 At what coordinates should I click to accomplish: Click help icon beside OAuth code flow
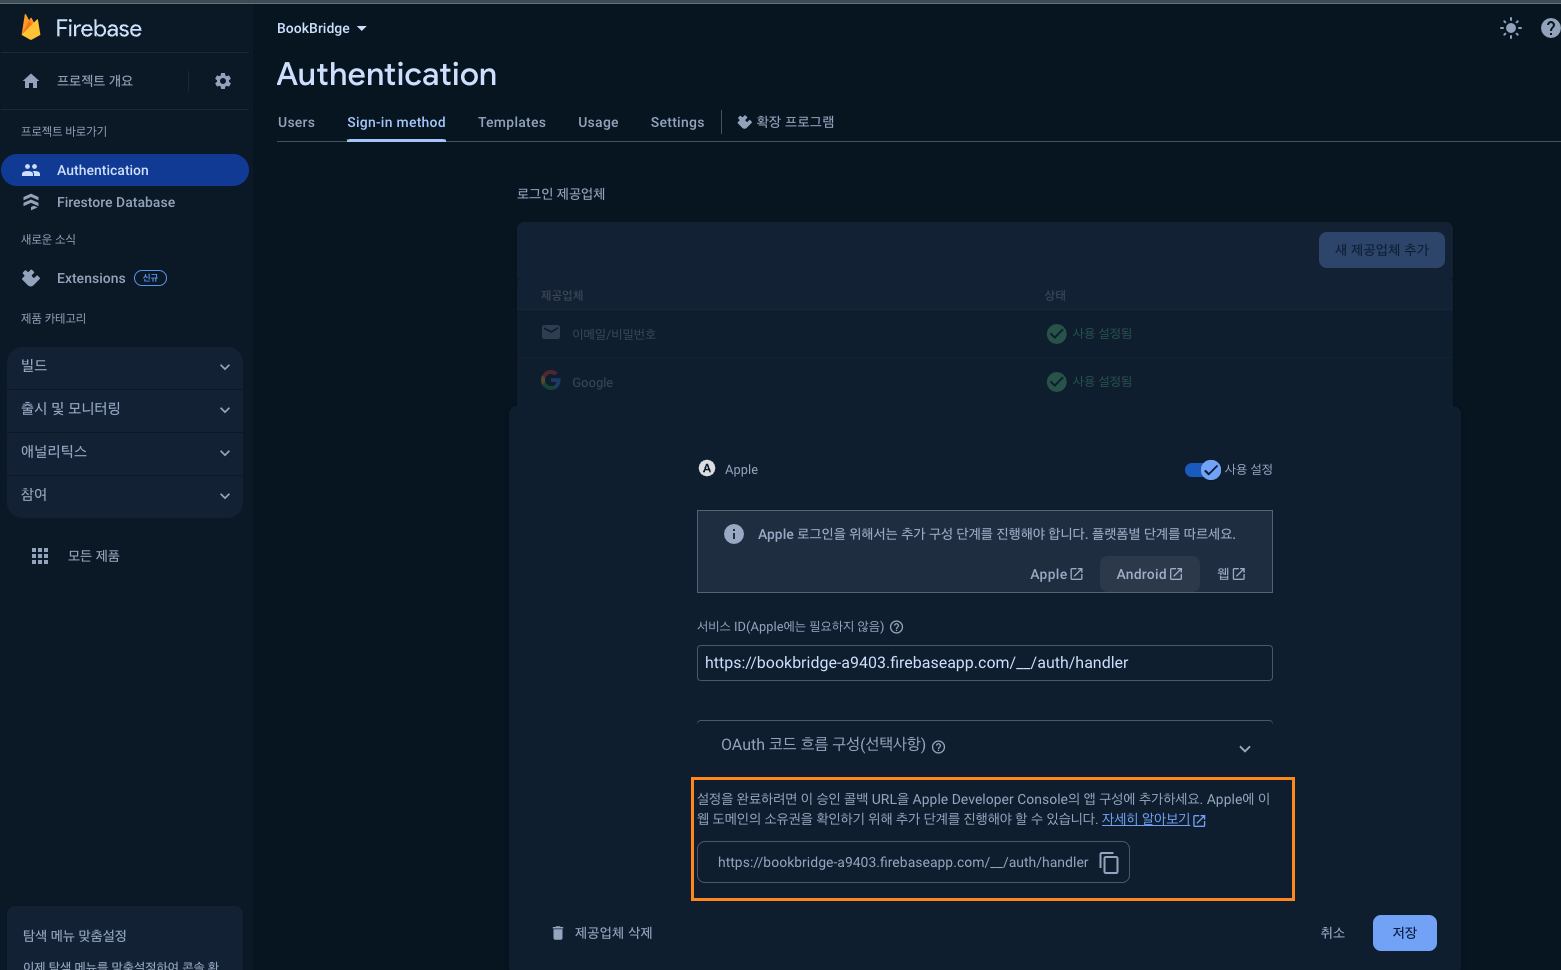(x=939, y=746)
